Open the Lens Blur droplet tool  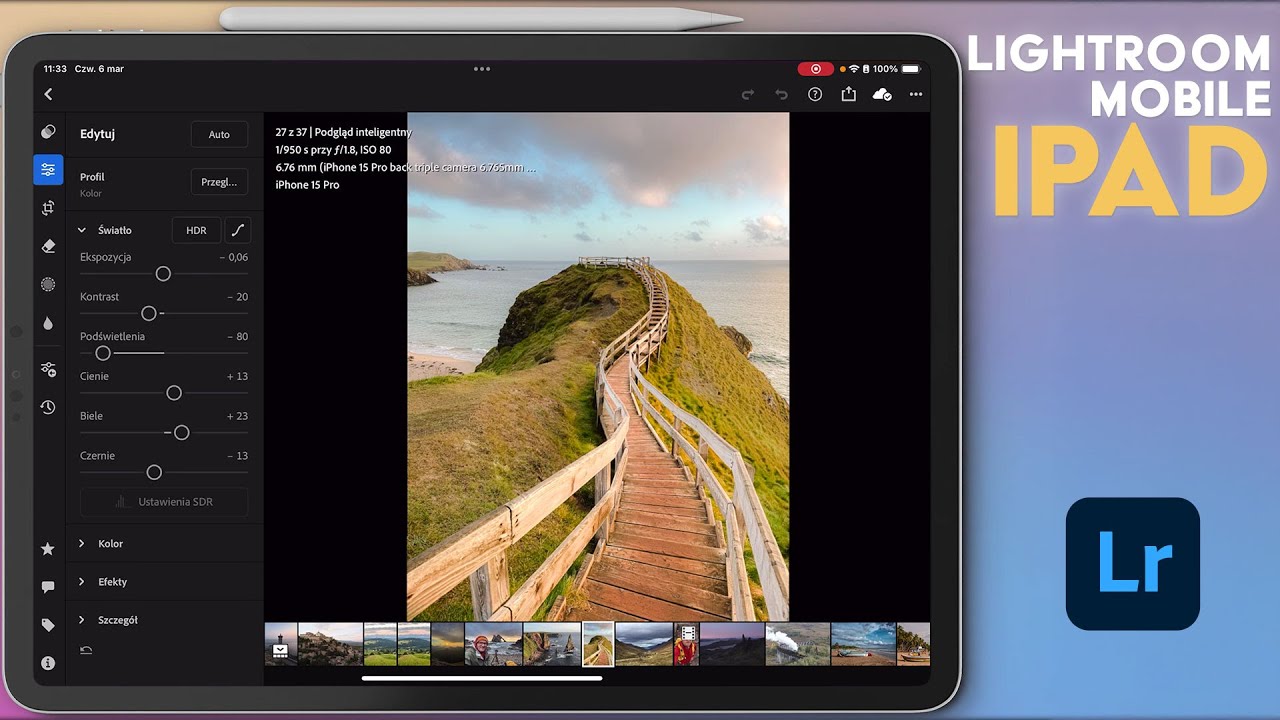coord(48,323)
